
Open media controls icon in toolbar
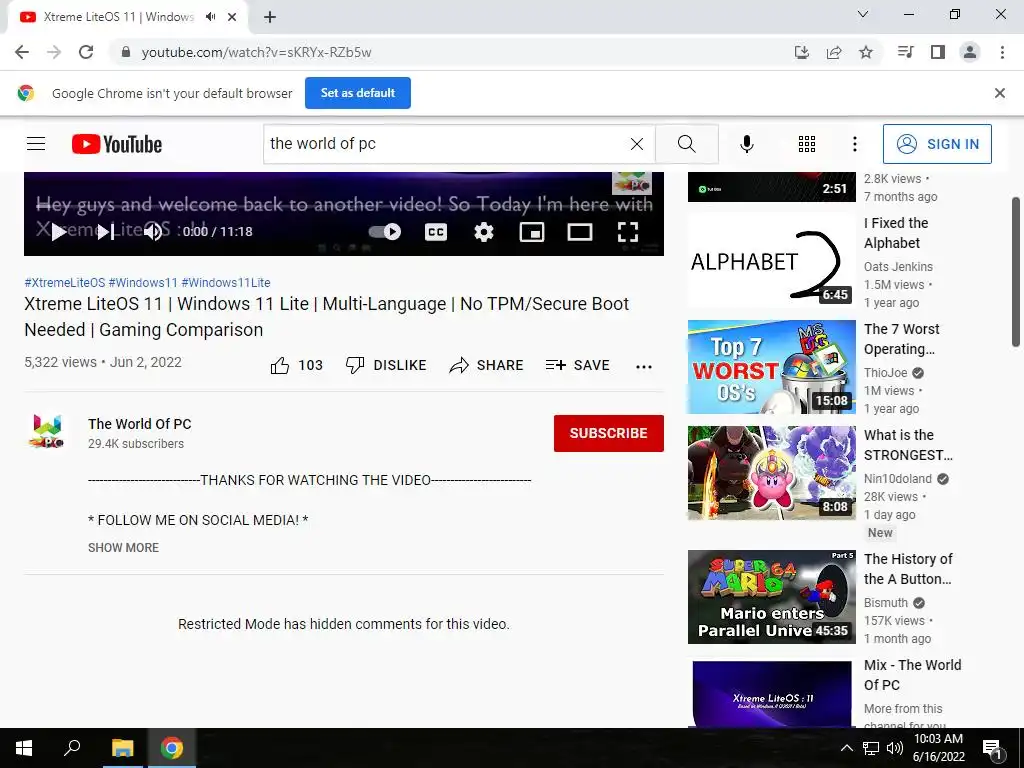pos(905,52)
